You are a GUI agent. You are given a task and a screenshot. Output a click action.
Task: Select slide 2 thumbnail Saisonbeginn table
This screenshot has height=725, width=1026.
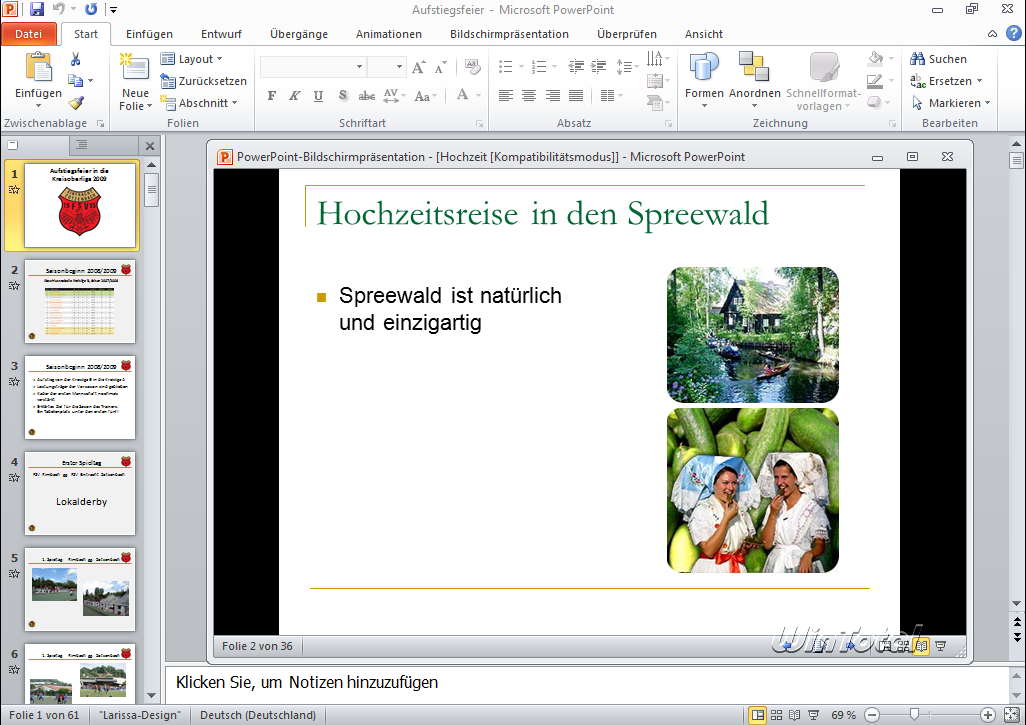click(x=80, y=301)
